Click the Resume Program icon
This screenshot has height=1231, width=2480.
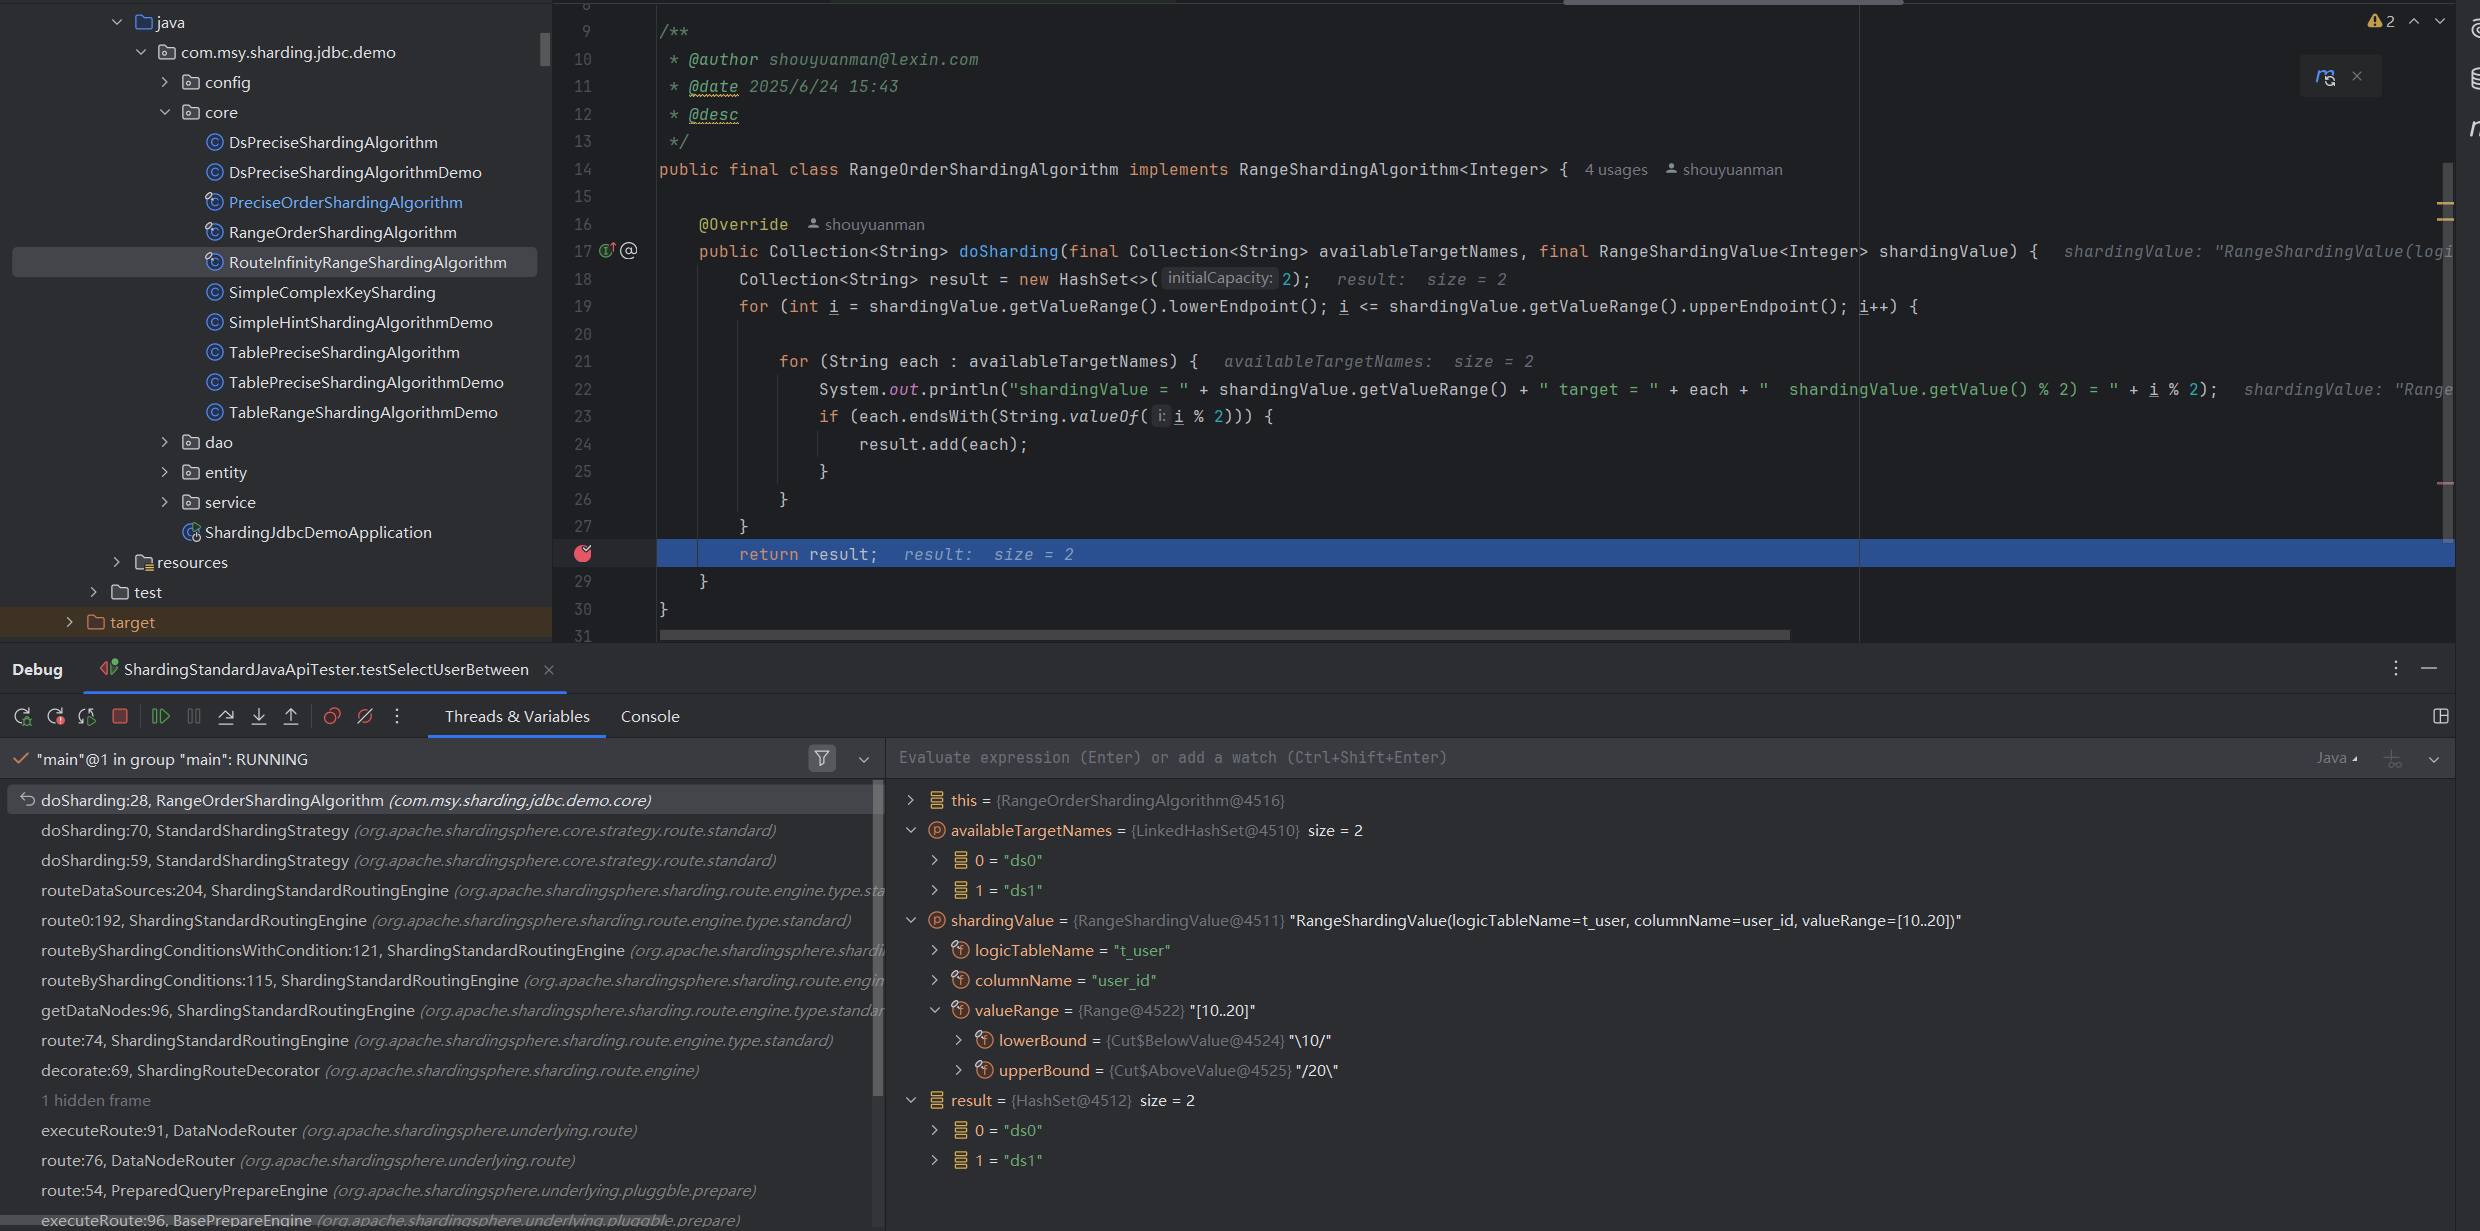160,716
